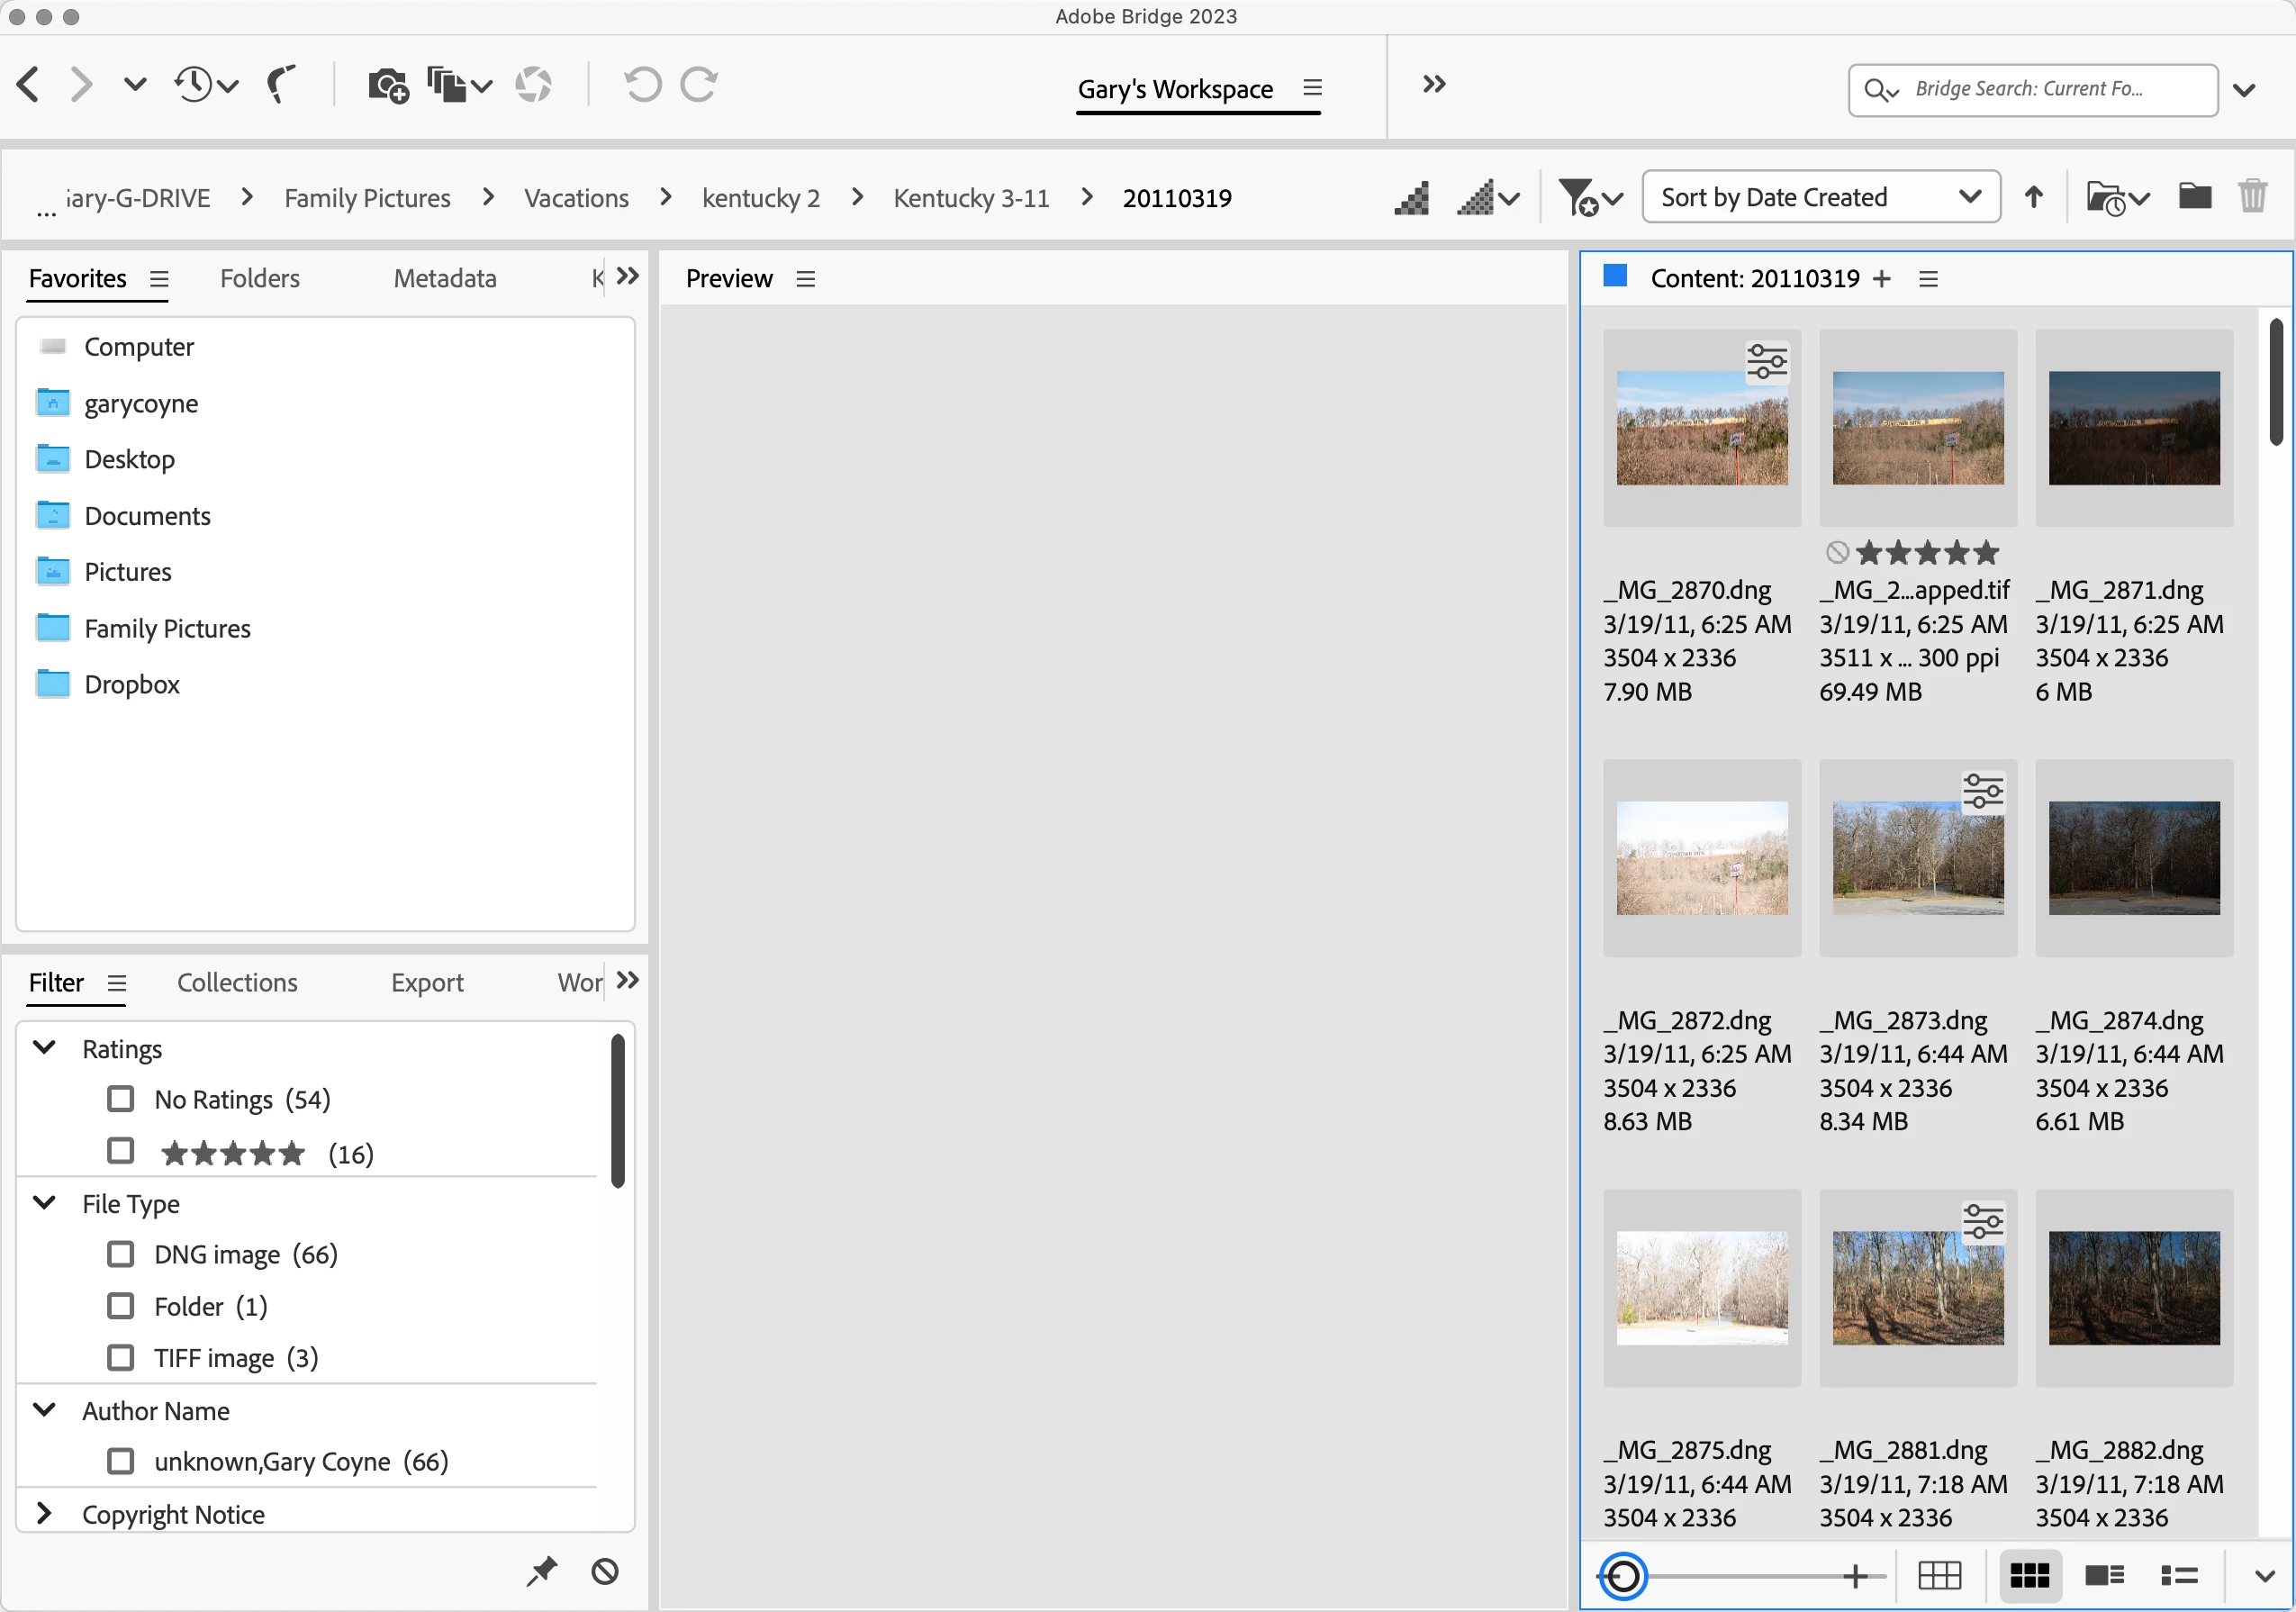The width and height of the screenshot is (2296, 1612).
Task: Switch to list view icon
Action: pyautogui.click(x=2179, y=1577)
